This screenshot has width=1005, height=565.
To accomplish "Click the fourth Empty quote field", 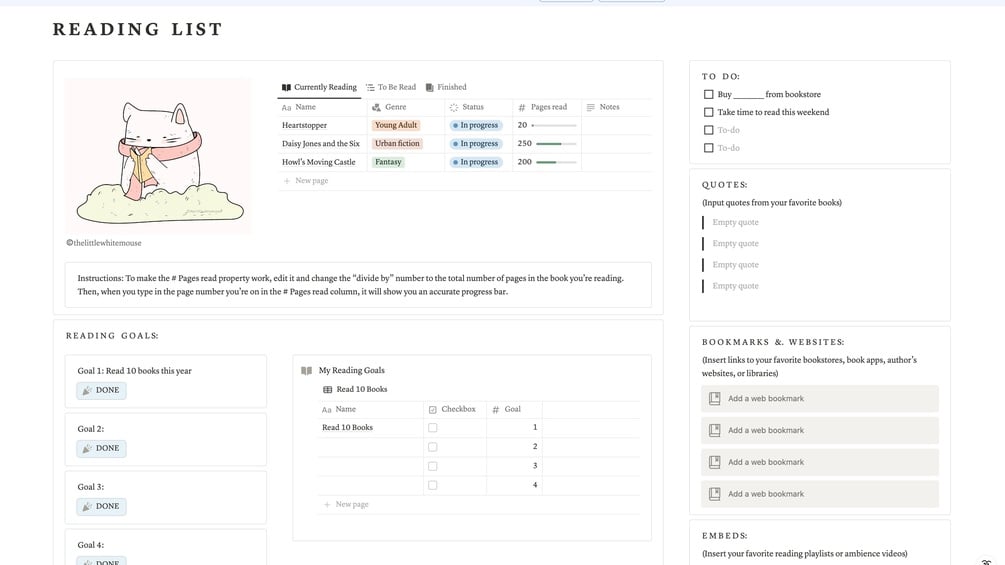I will click(x=735, y=286).
